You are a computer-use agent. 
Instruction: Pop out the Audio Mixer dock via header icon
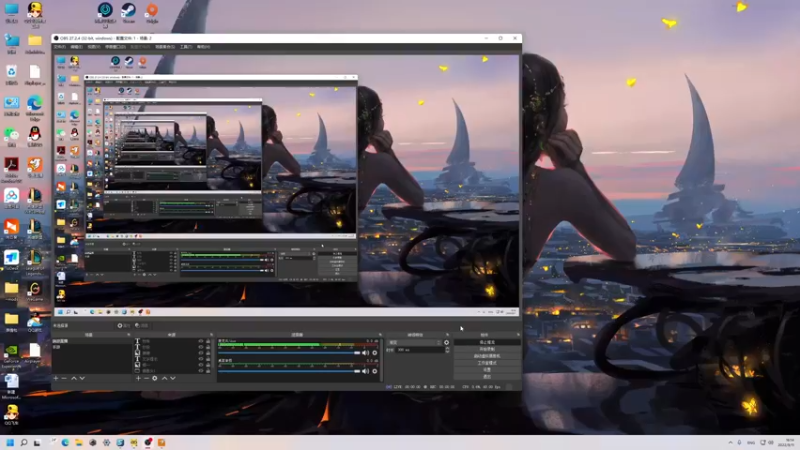coord(380,335)
